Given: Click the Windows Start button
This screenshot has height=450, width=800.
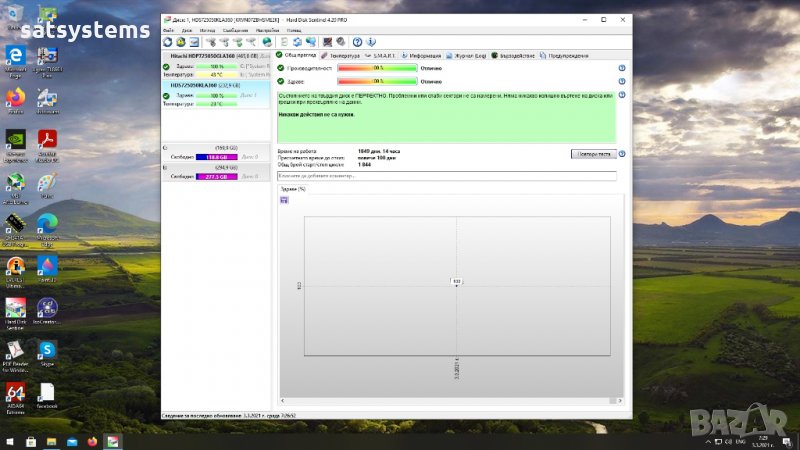Looking at the screenshot, I should click(x=9, y=441).
